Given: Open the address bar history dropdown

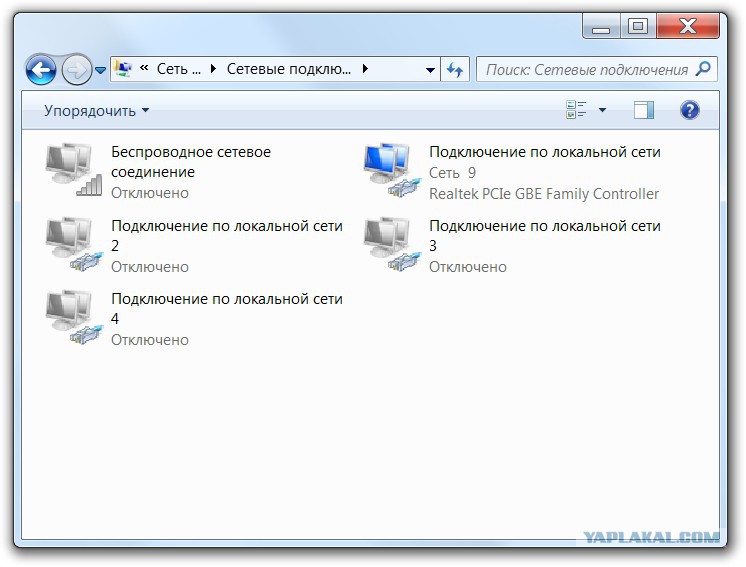Looking at the screenshot, I should (x=430, y=70).
